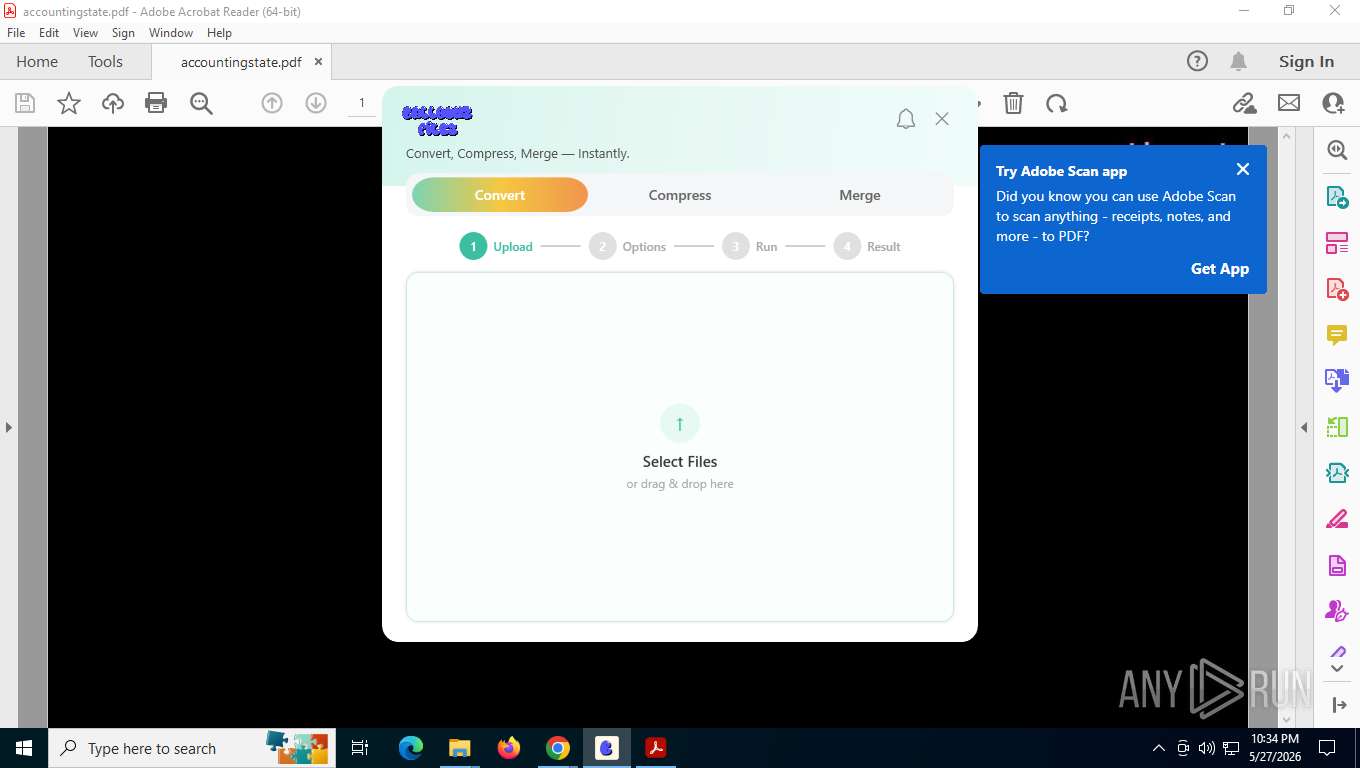Open the Compress PDF green tool icon
This screenshot has width=1360, height=768.
[x=1337, y=427]
